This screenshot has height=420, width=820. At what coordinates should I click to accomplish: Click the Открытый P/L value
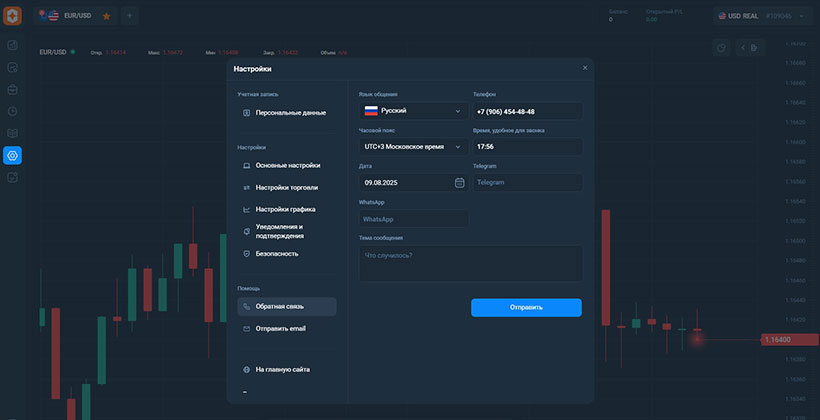click(x=651, y=20)
